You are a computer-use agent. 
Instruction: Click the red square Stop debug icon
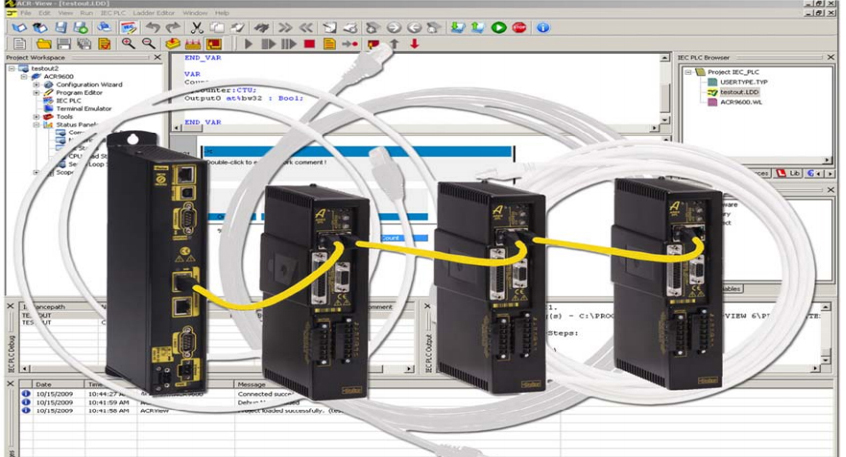point(309,44)
